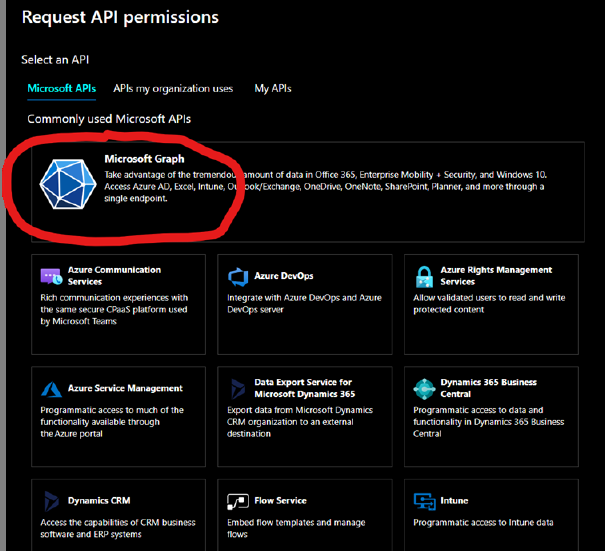Choose the Azure DevOps card title
Viewport: 605px width, 551px height.
tap(285, 276)
